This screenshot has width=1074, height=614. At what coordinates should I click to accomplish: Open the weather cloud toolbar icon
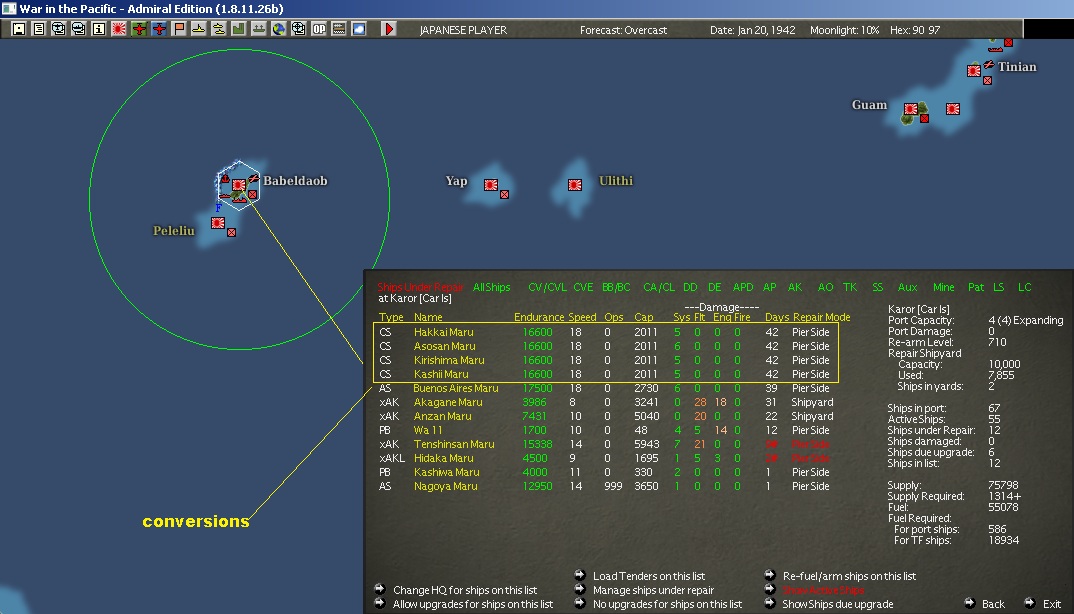[359, 29]
